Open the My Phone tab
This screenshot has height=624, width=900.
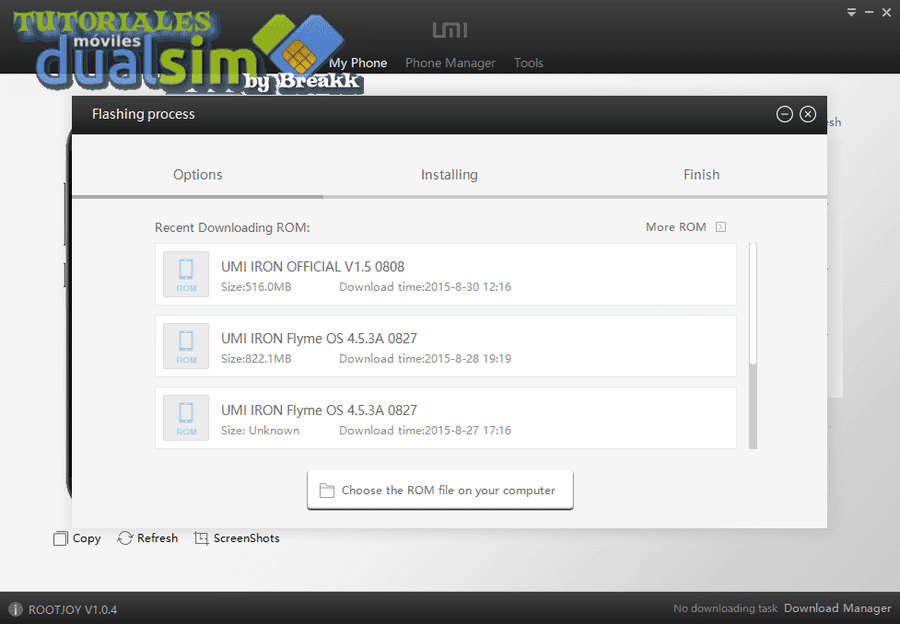point(358,63)
